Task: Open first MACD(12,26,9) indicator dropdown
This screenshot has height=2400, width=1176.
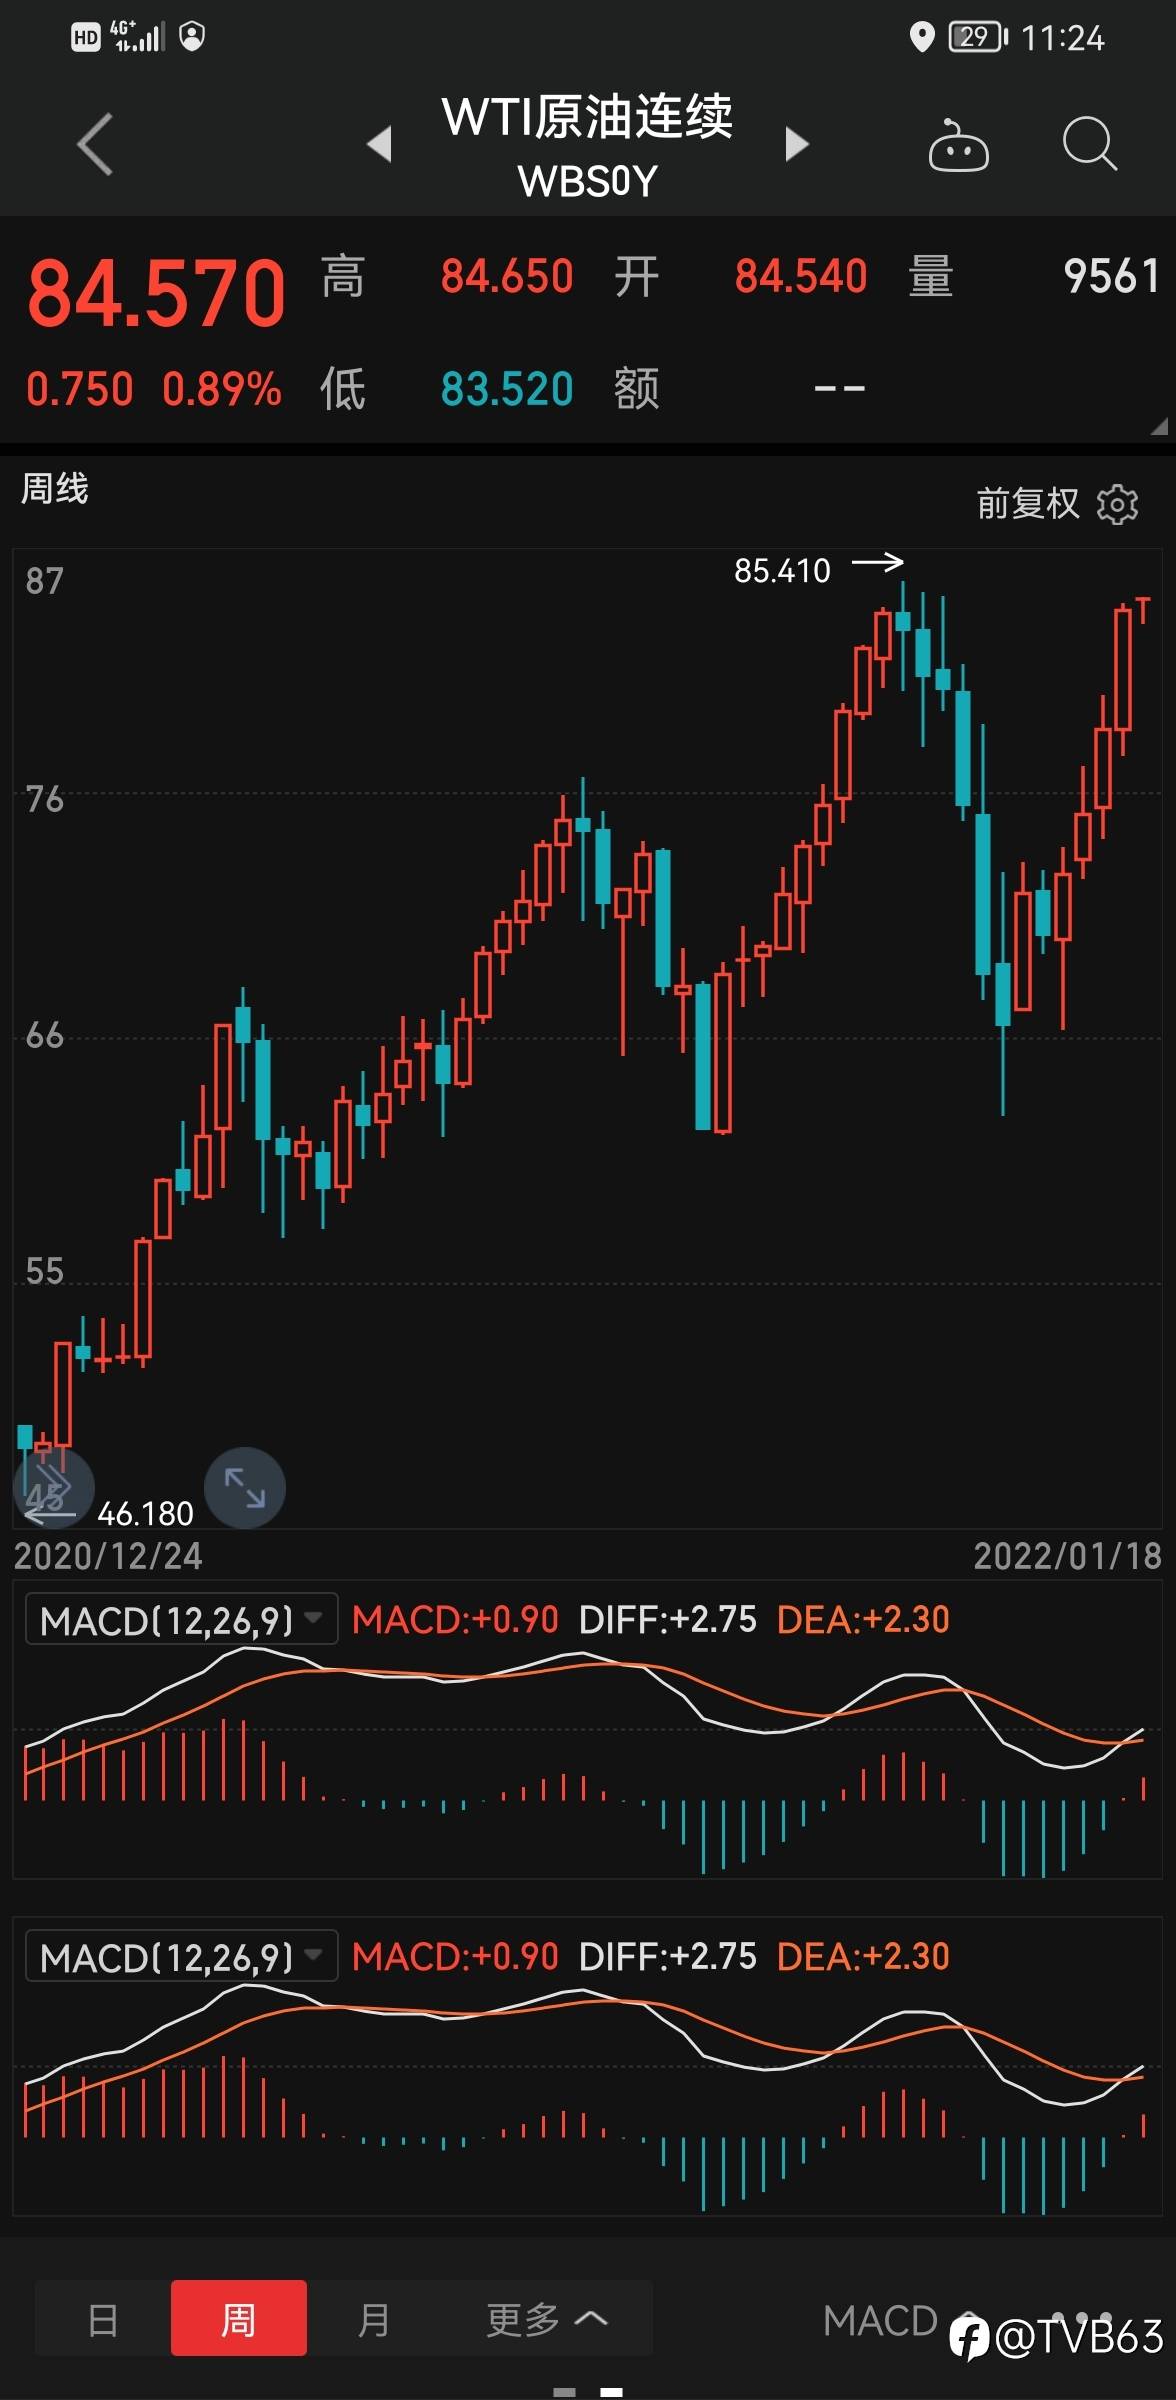Action: pos(181,1619)
